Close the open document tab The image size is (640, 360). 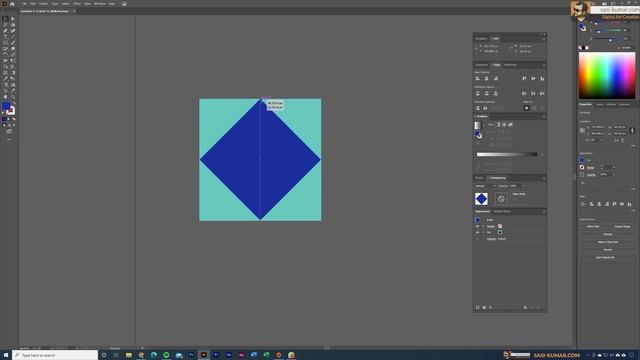[x=74, y=11]
